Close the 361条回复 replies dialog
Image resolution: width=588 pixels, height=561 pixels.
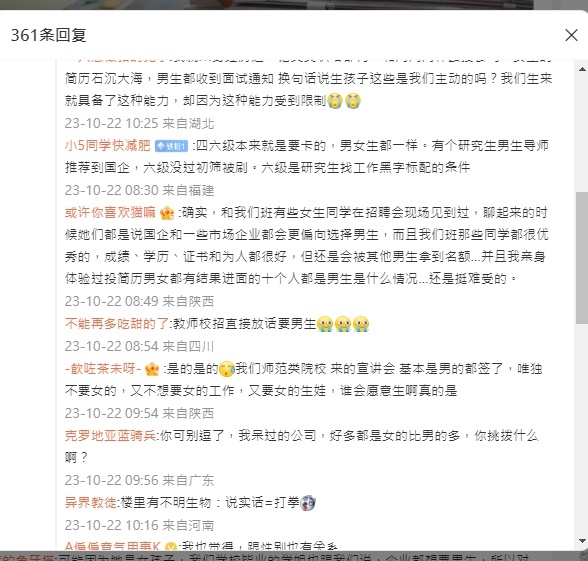(x=571, y=35)
